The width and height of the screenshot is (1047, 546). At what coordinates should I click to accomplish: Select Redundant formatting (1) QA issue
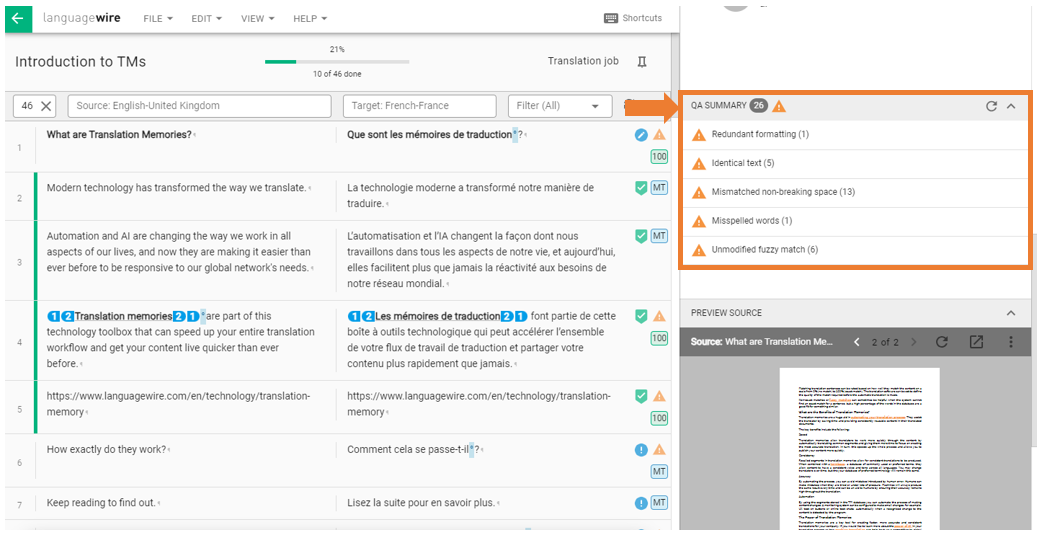(x=855, y=135)
